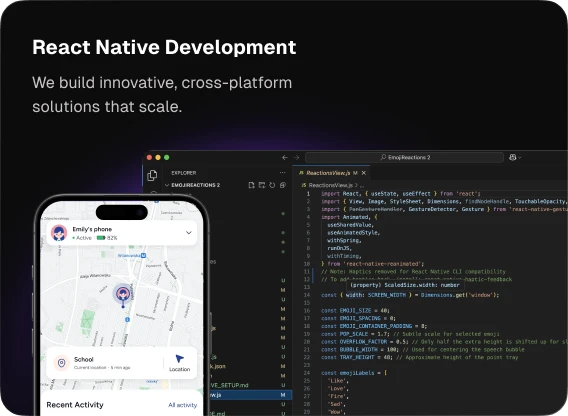Click the yellow minimize window button

pyautogui.click(x=158, y=157)
